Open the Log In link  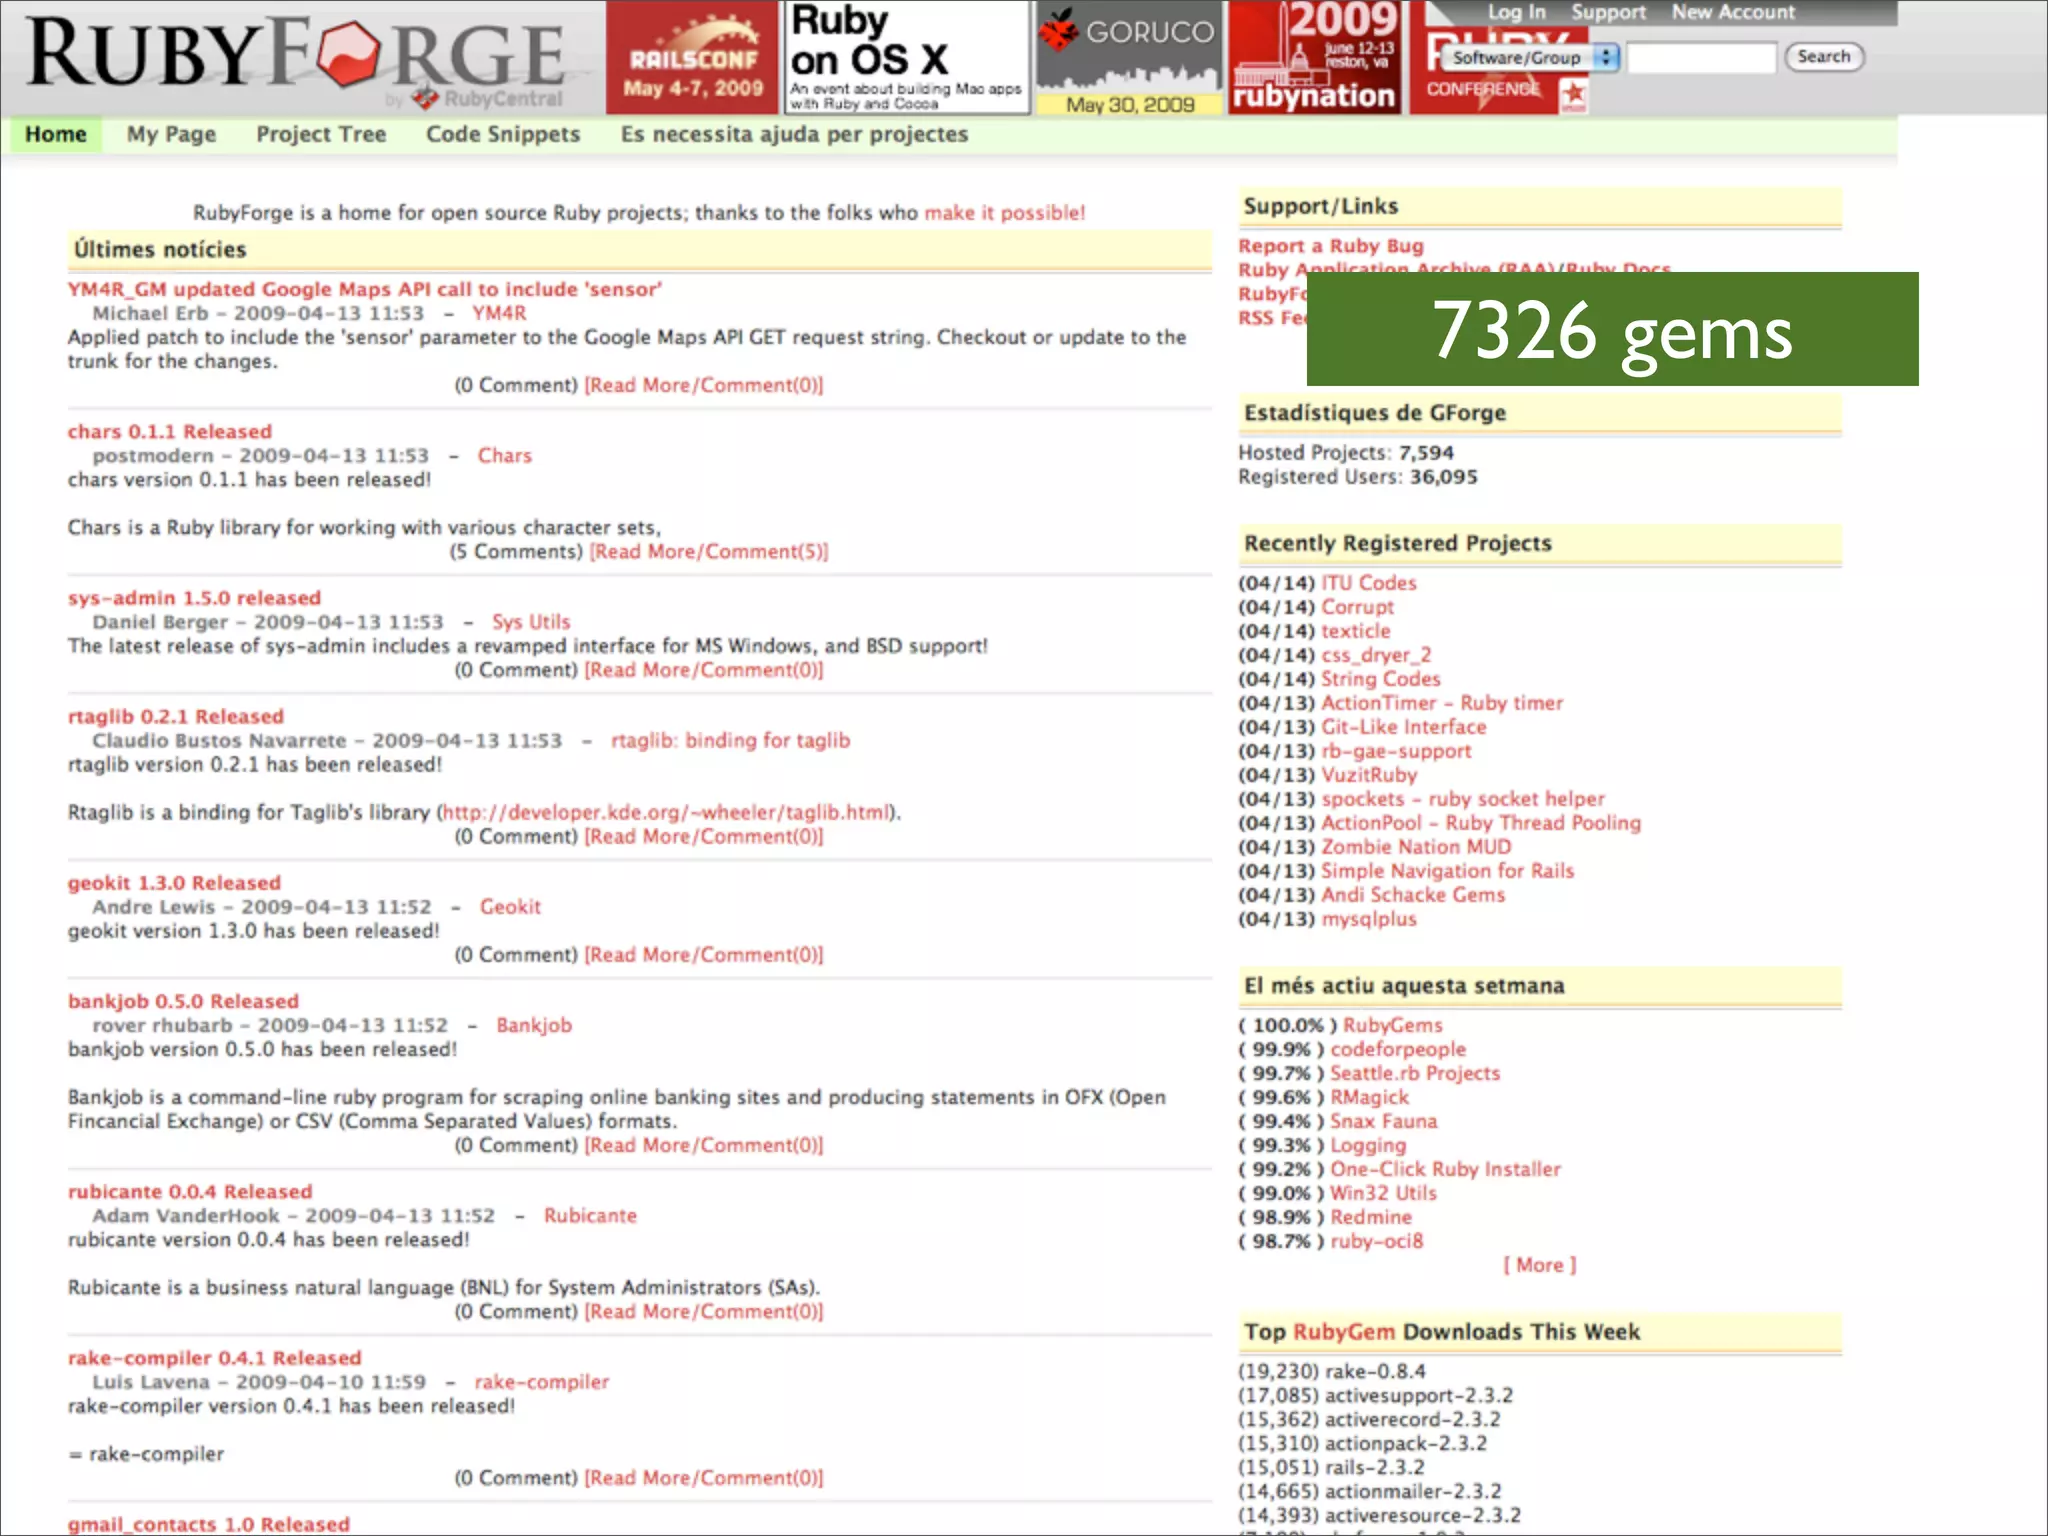pos(1516,13)
